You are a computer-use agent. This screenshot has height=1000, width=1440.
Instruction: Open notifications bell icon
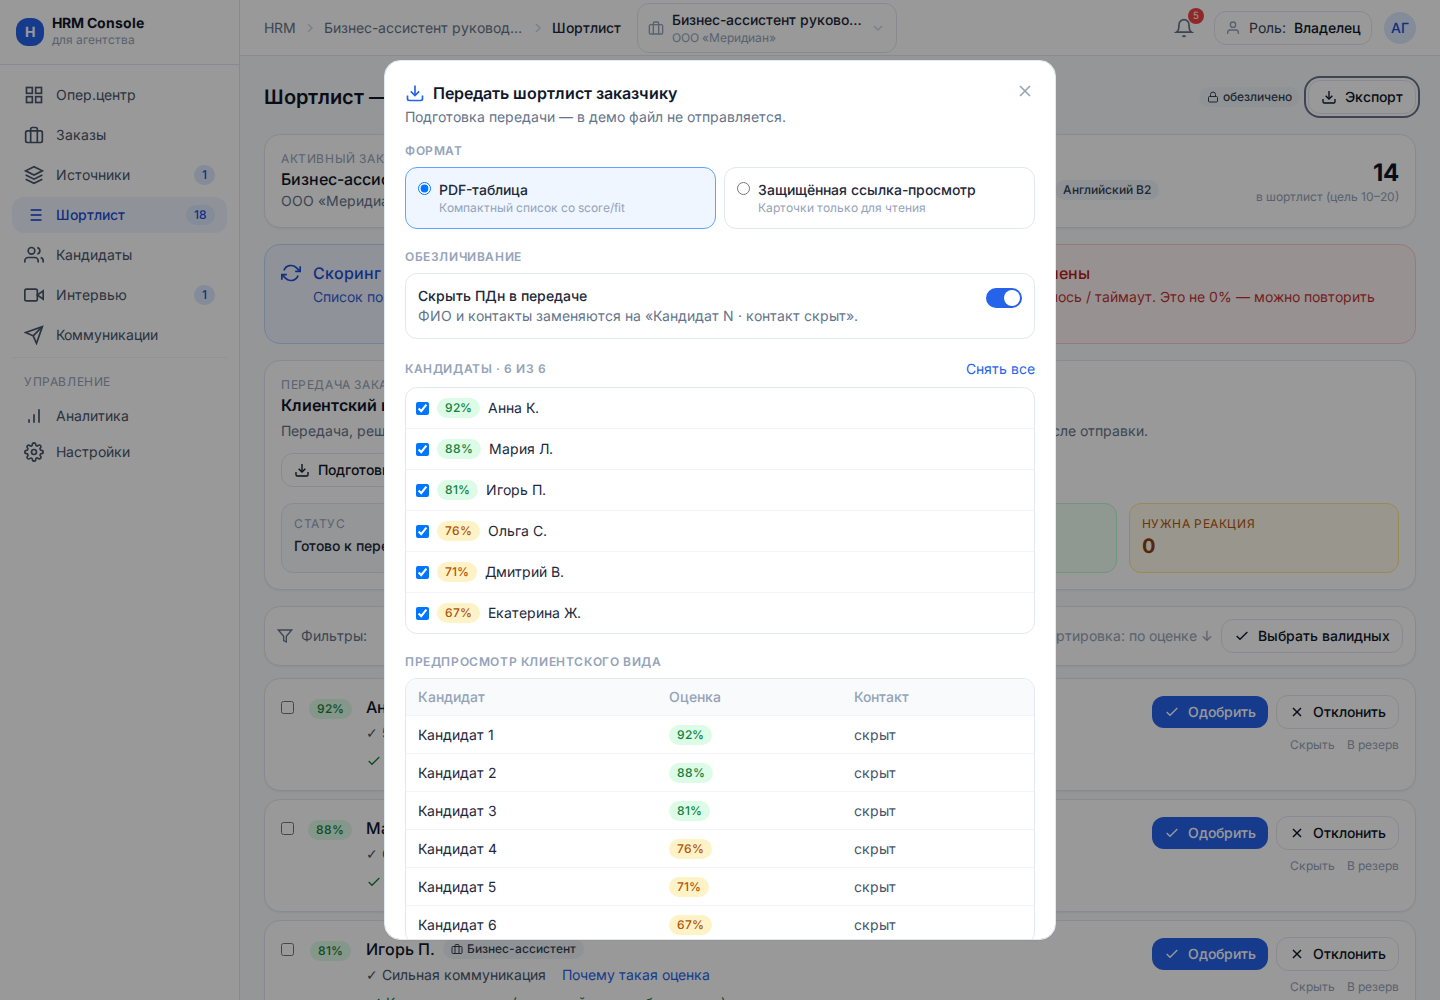1184,28
